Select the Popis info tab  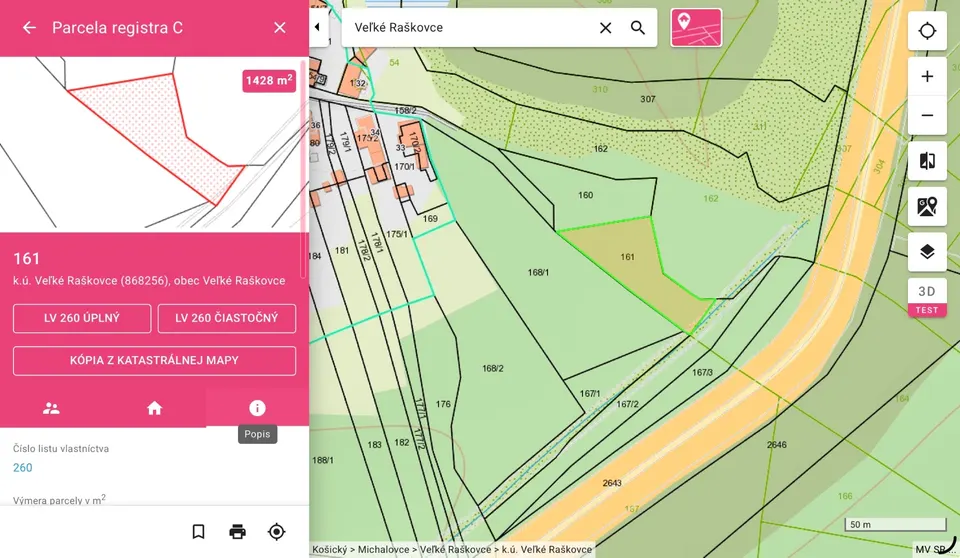click(257, 408)
